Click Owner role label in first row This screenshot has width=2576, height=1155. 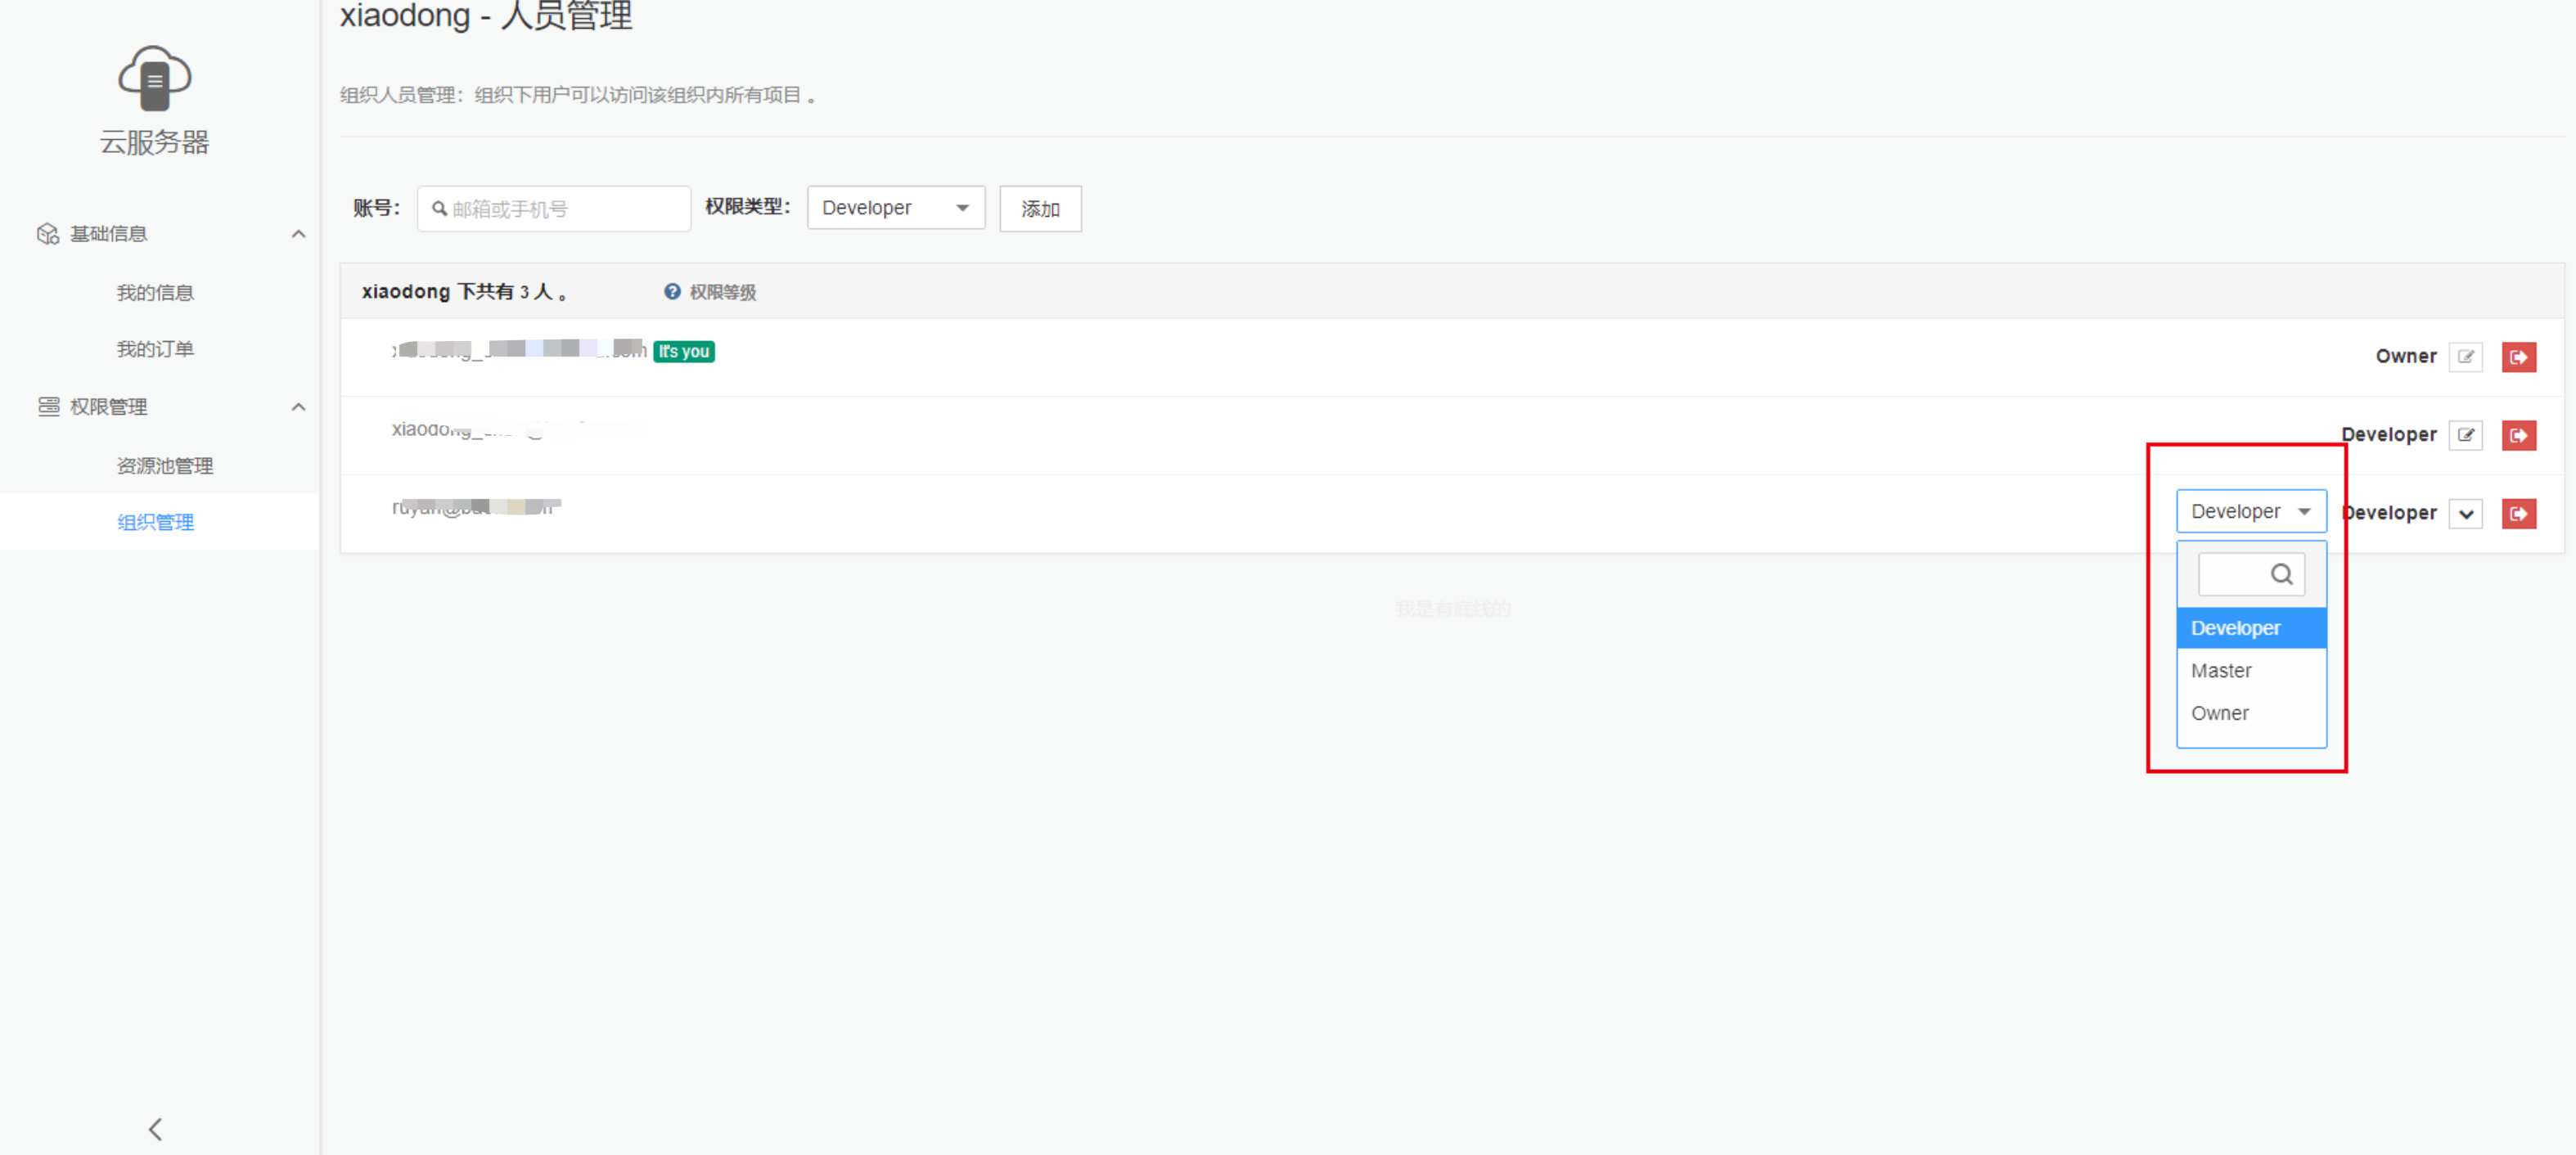pos(2406,356)
